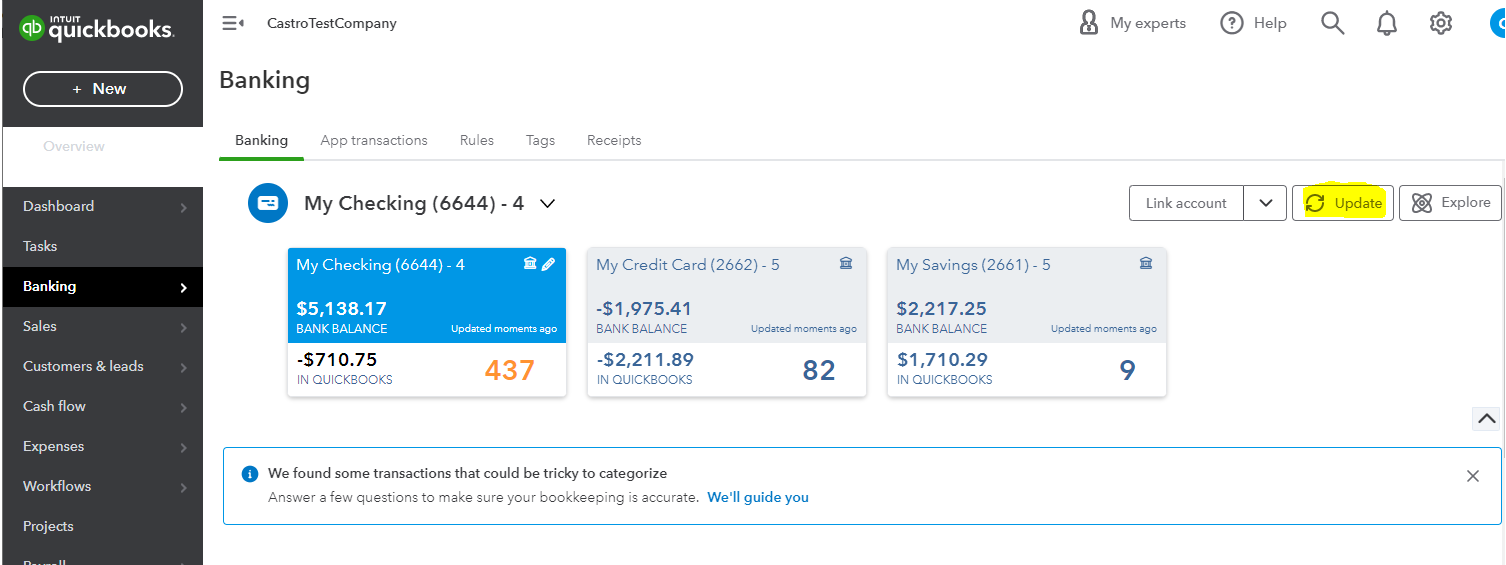Open the settings gear icon
Viewport: 1506px width, 565px height.
[x=1440, y=23]
